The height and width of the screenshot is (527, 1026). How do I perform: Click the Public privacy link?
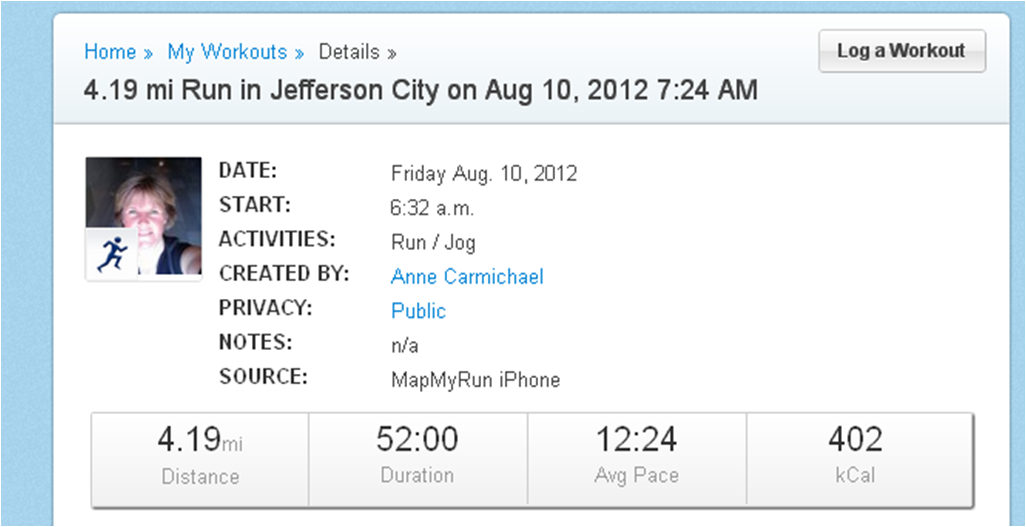(418, 311)
